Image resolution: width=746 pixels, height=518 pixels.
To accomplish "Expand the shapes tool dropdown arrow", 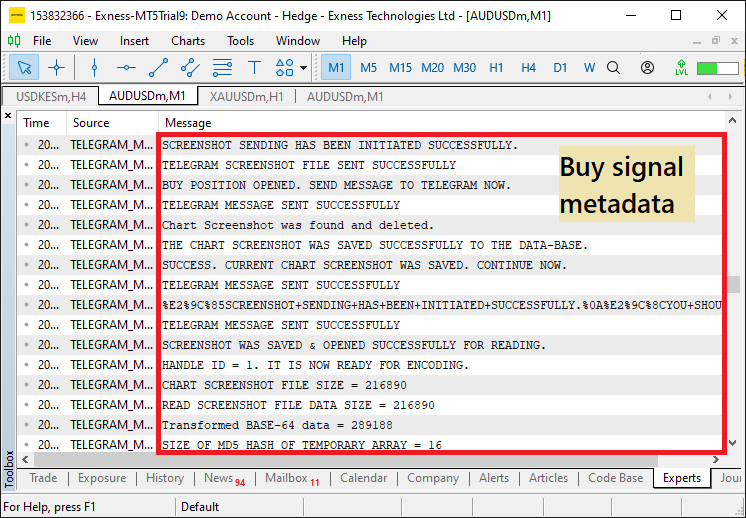I will 304,68.
